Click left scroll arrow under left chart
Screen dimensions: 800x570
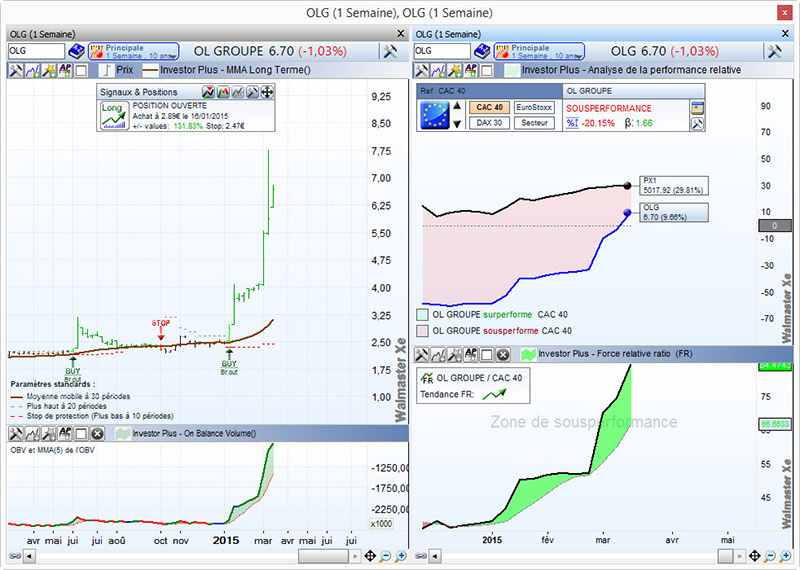[x=30, y=556]
